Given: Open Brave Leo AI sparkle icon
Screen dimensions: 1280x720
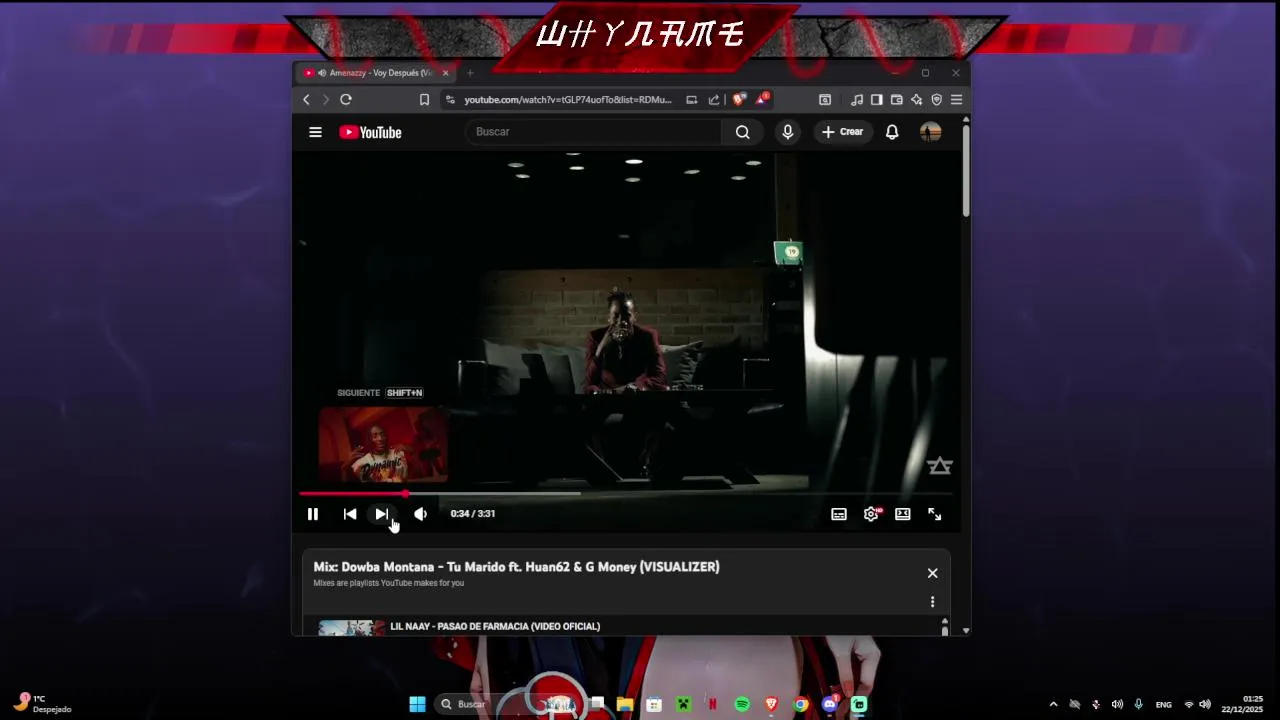Looking at the screenshot, I should pyautogui.click(x=917, y=100).
